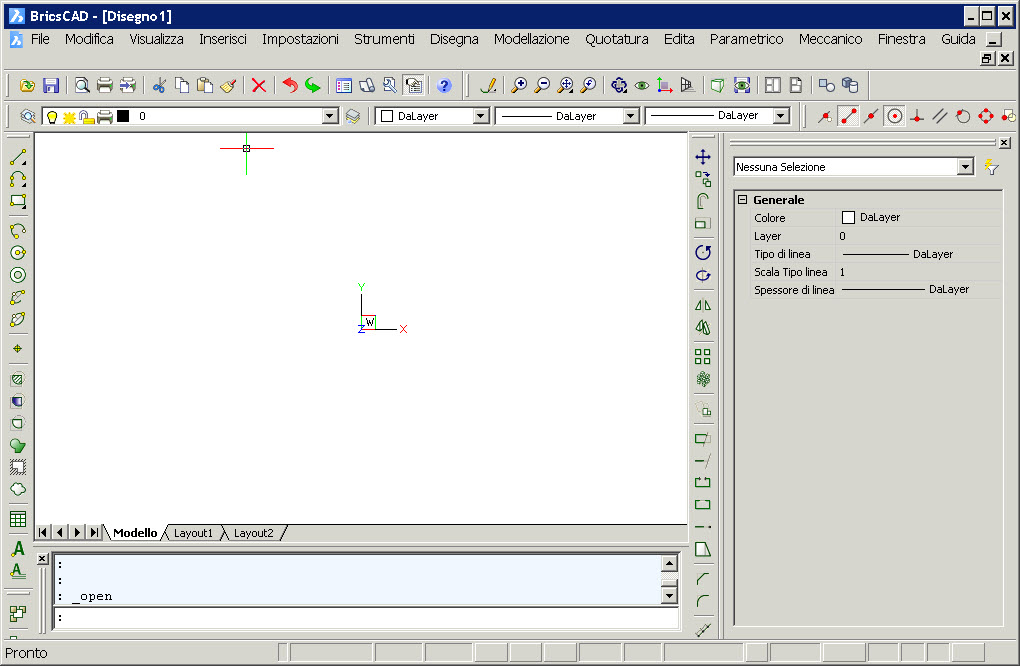Collapse the Generale properties section
This screenshot has height=666, width=1020.
tap(742, 200)
